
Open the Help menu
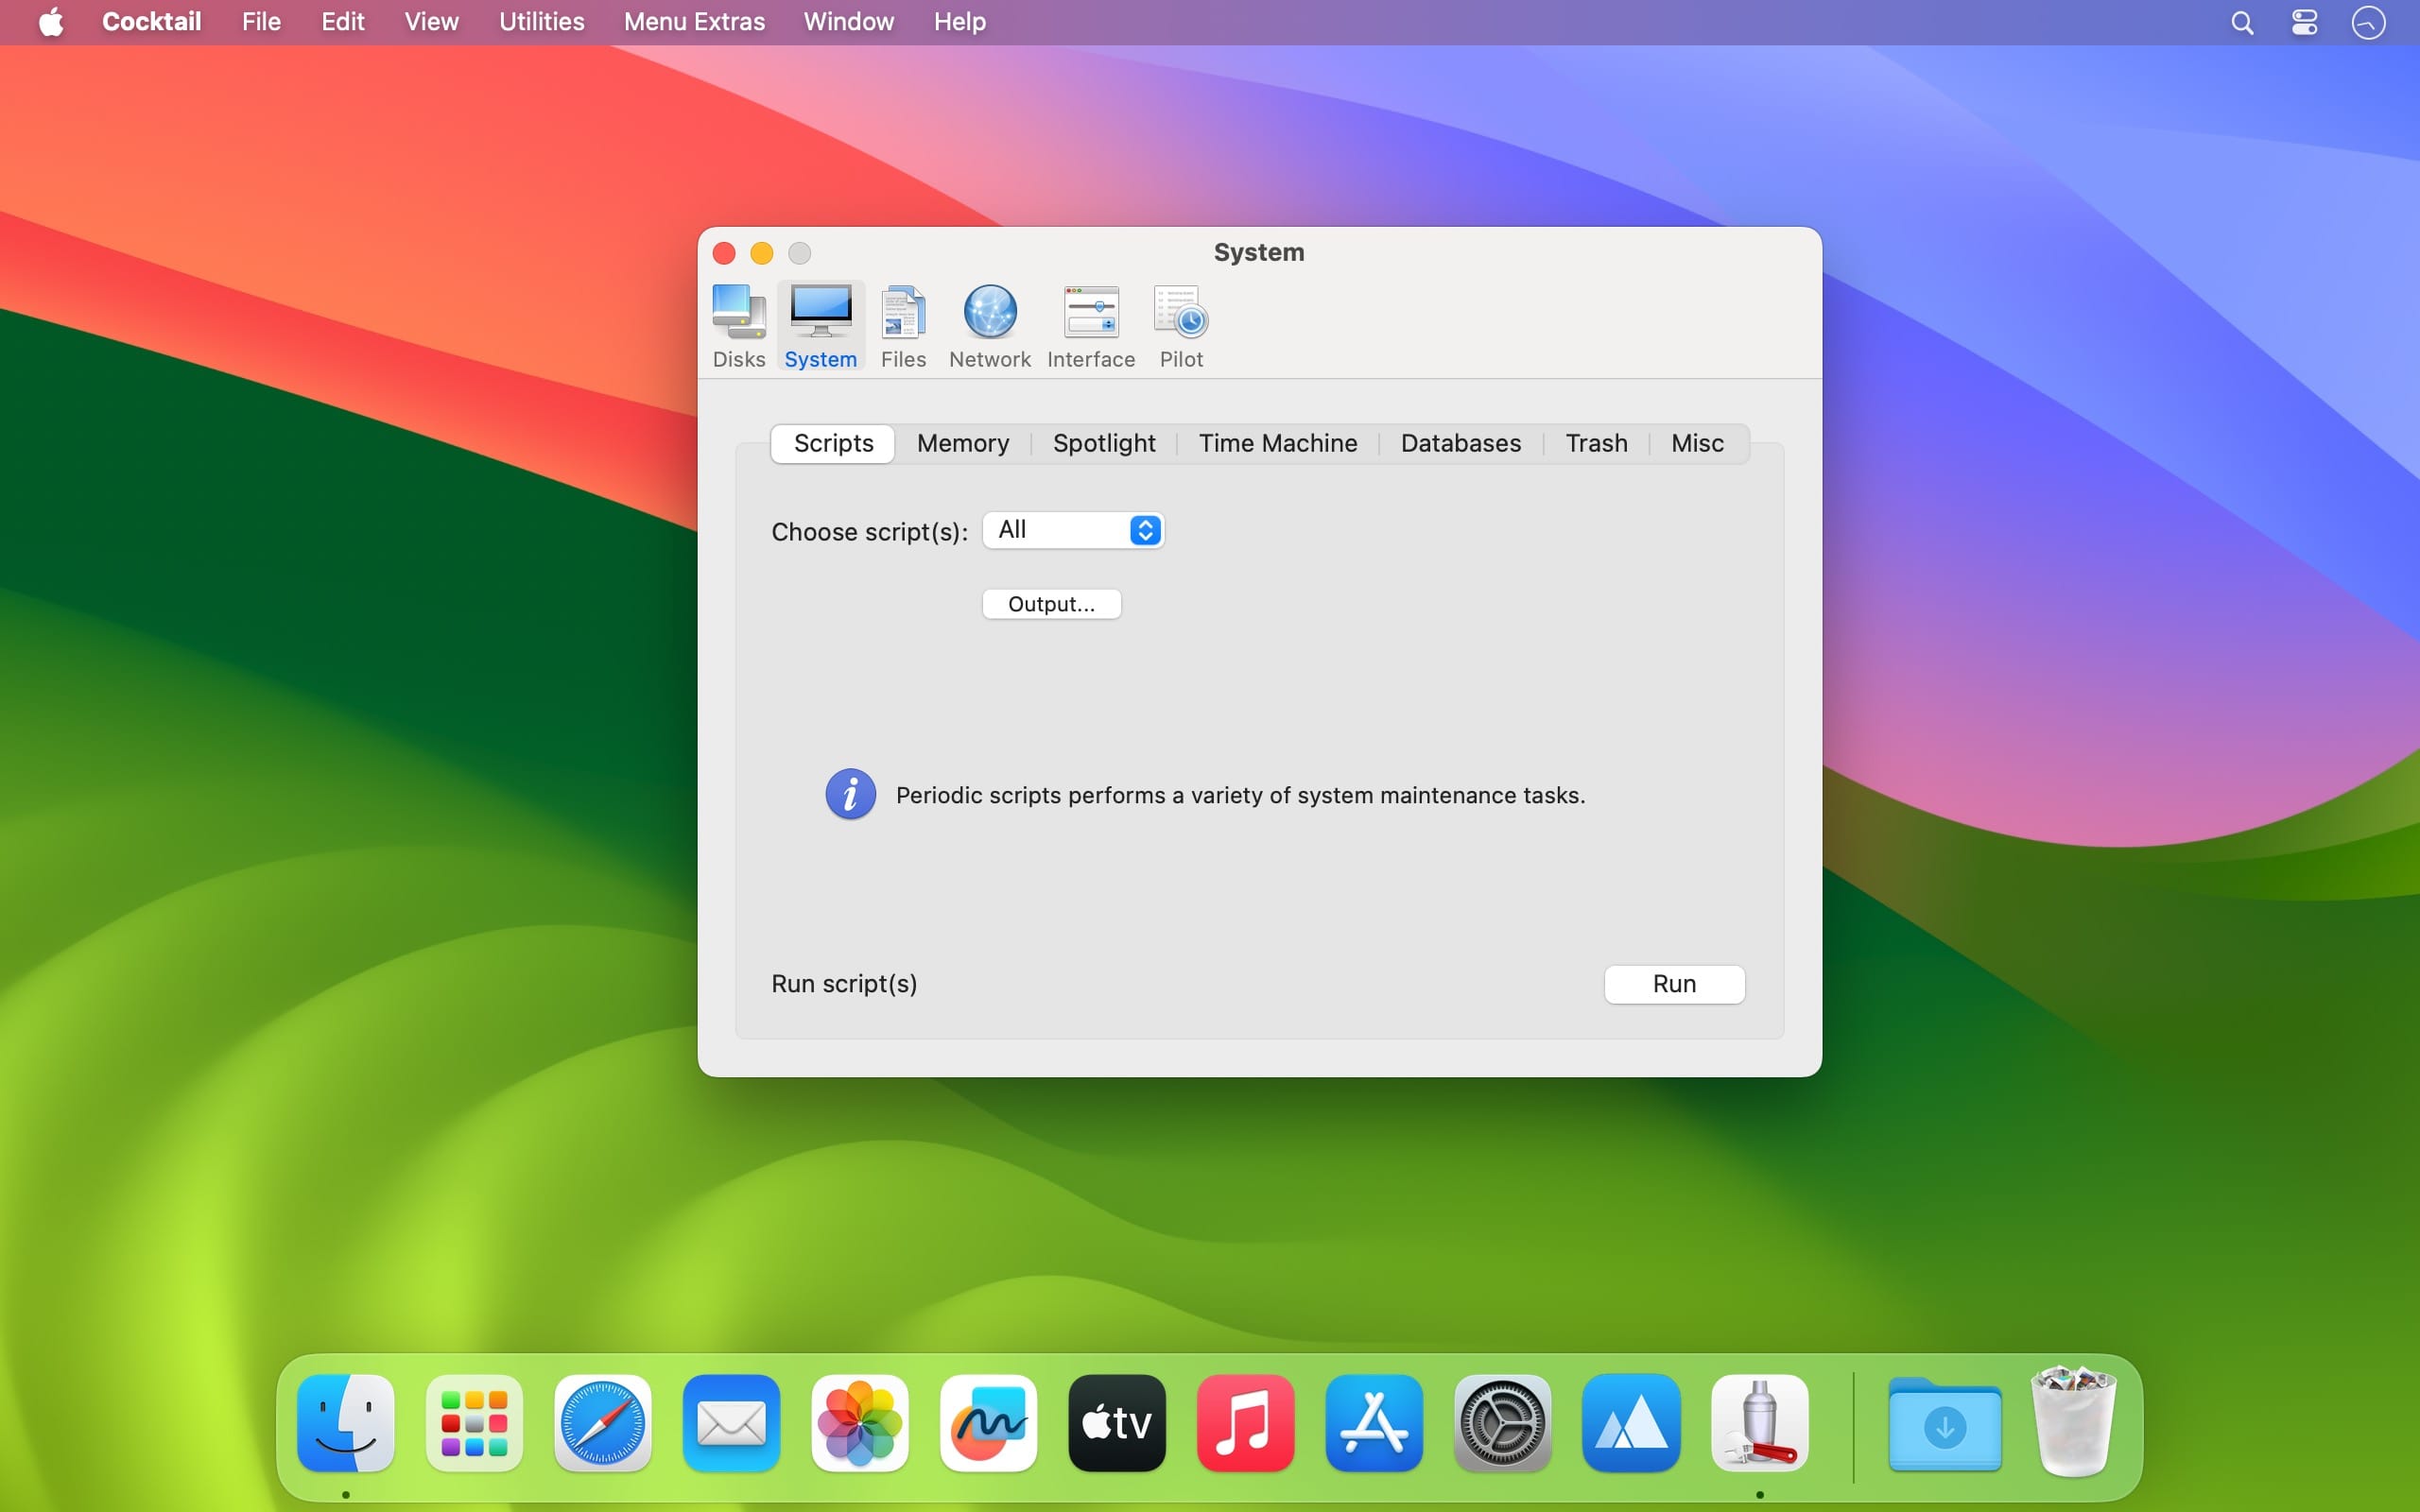(x=959, y=22)
